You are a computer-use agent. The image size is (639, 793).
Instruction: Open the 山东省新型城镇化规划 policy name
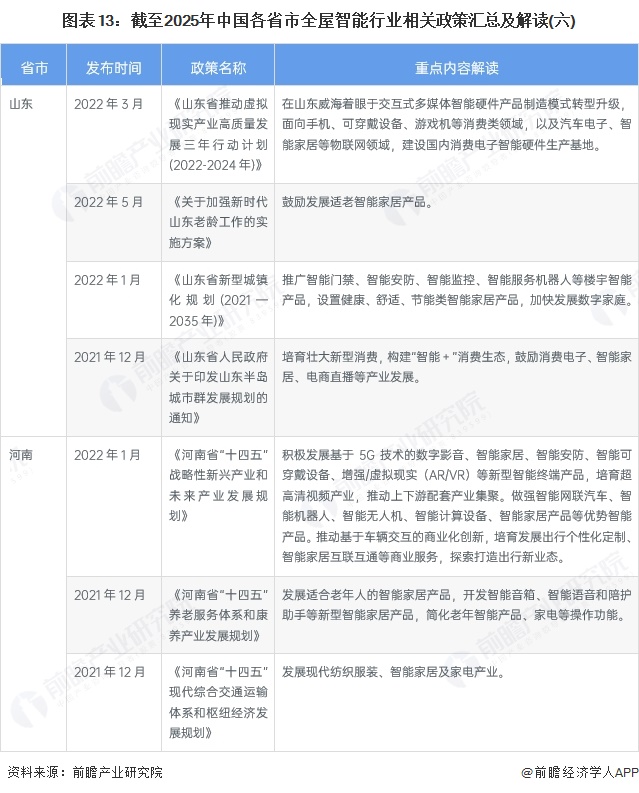tap(218, 298)
